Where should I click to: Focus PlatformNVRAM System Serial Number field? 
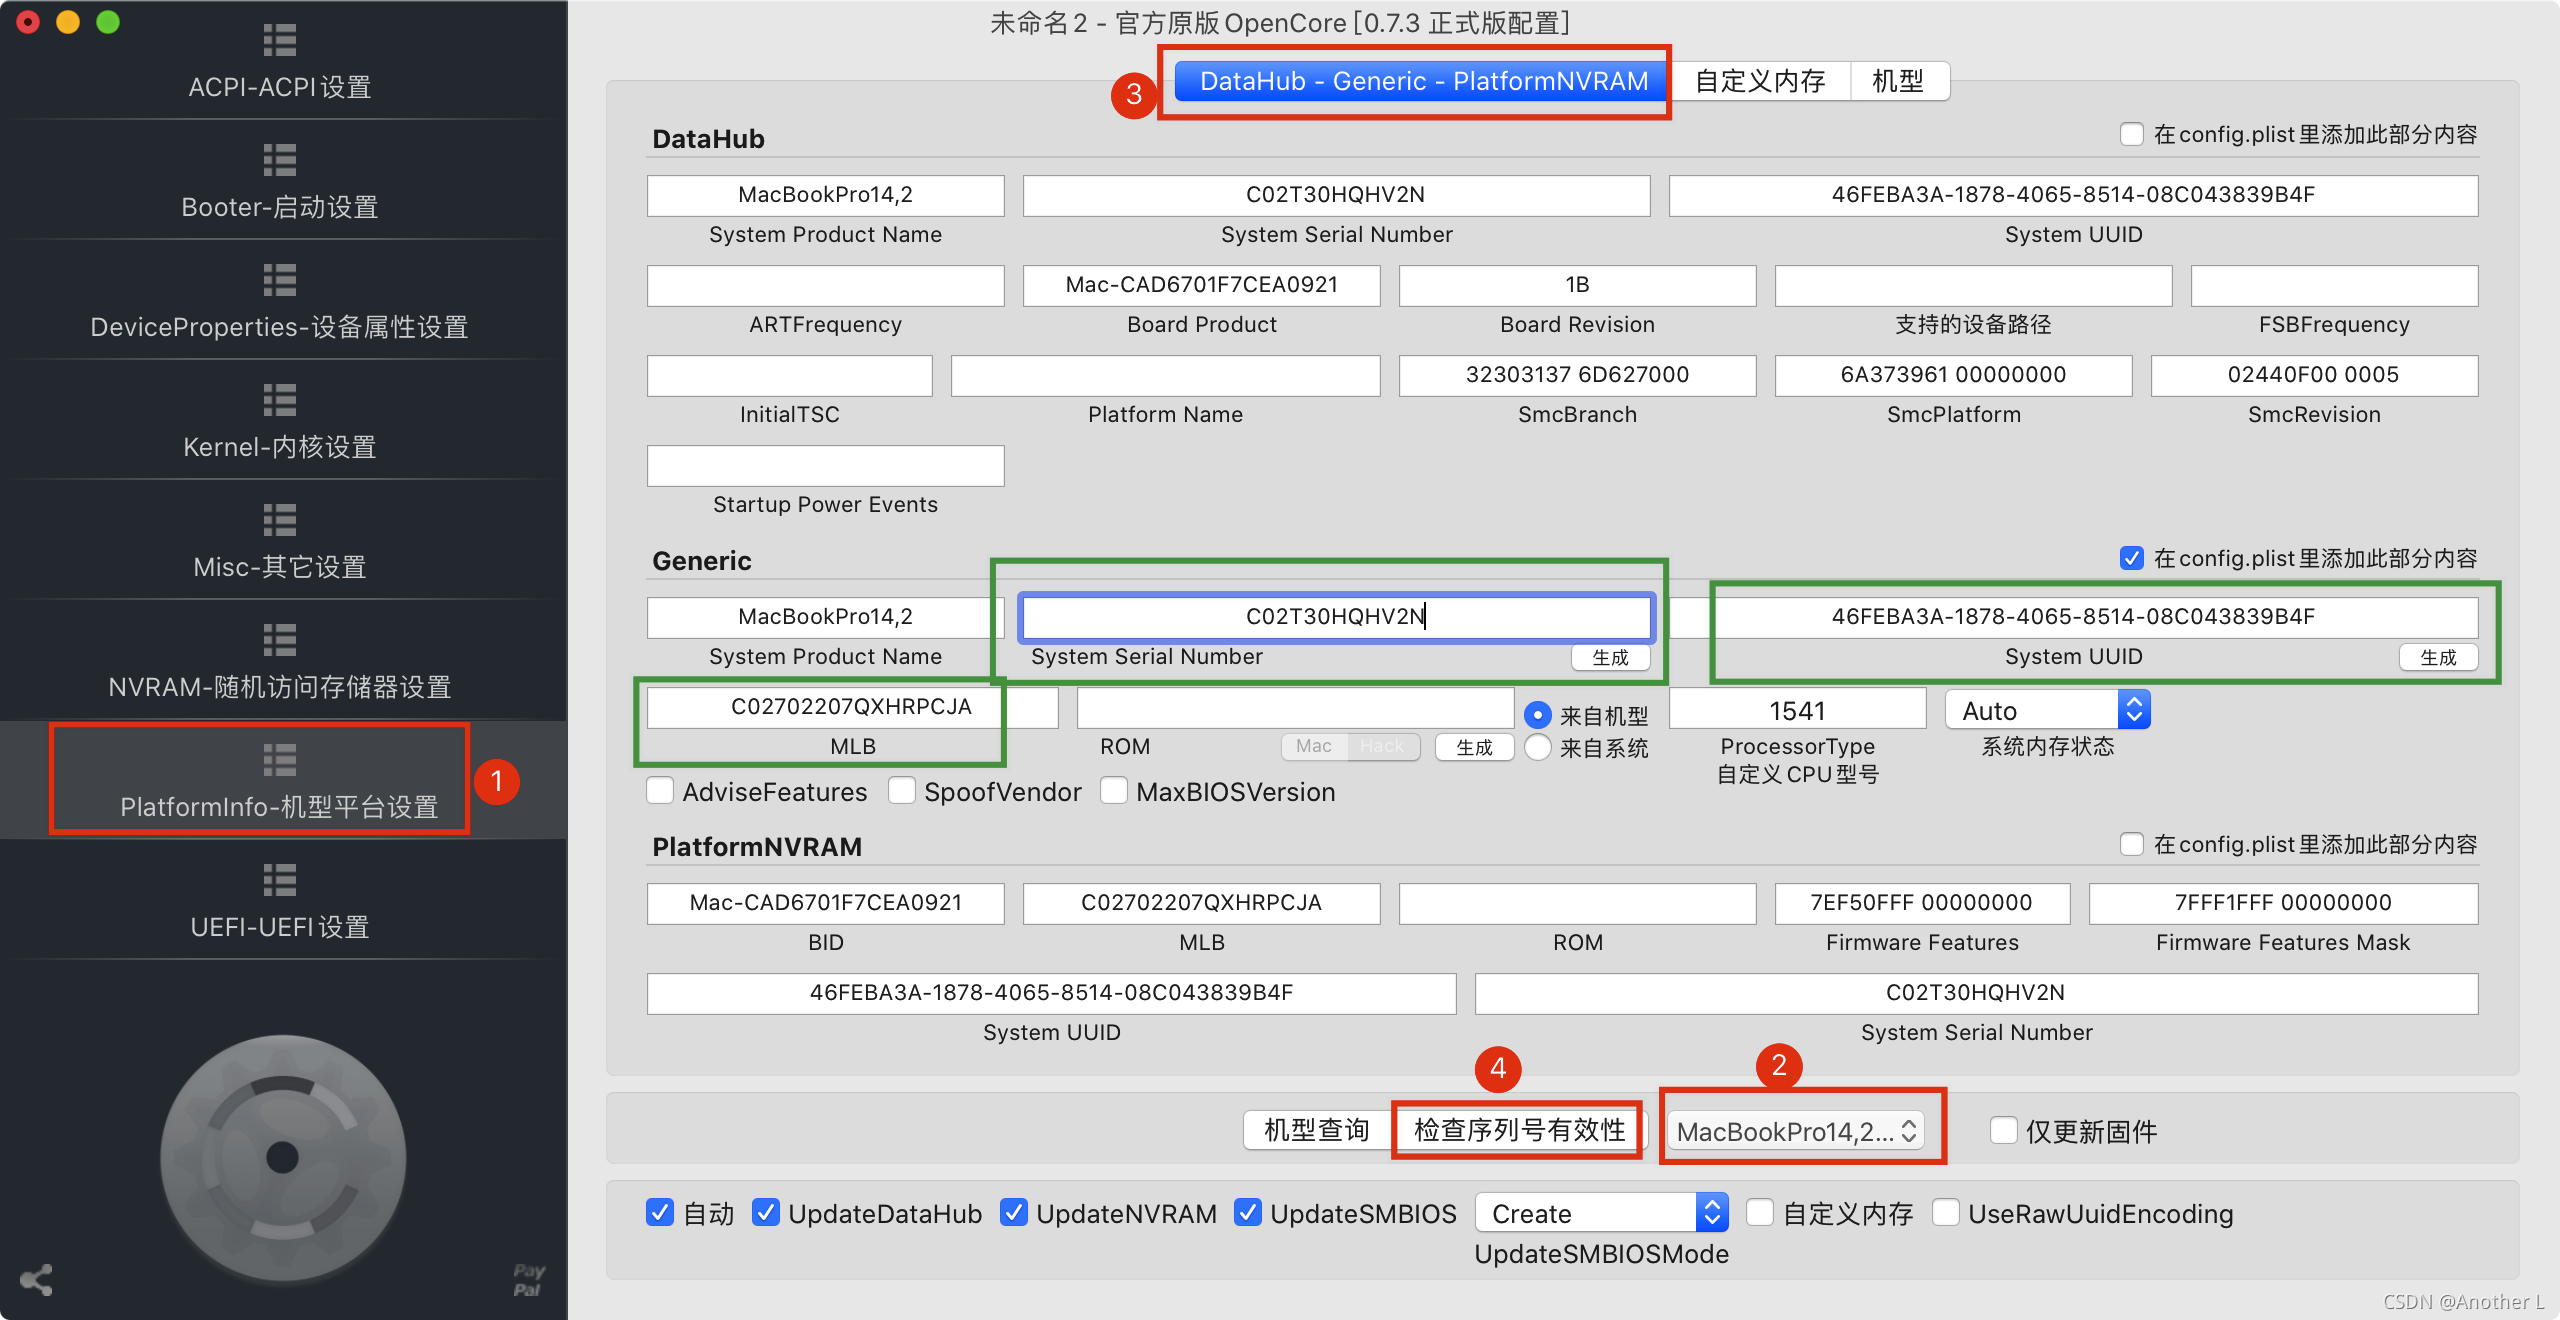1976,993
